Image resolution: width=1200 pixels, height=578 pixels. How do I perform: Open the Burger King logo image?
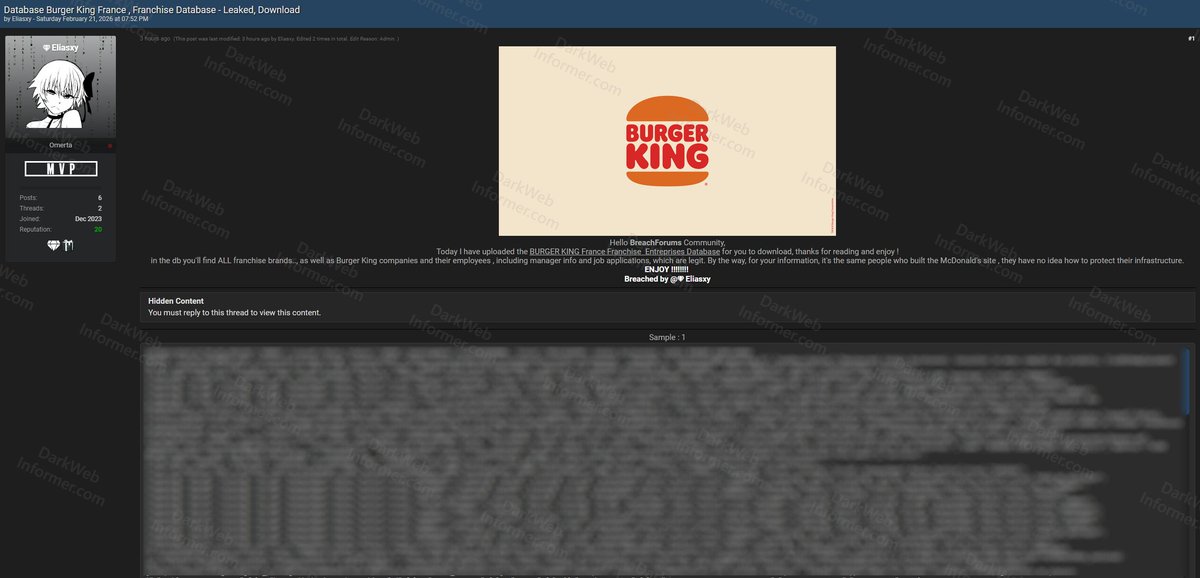point(667,141)
